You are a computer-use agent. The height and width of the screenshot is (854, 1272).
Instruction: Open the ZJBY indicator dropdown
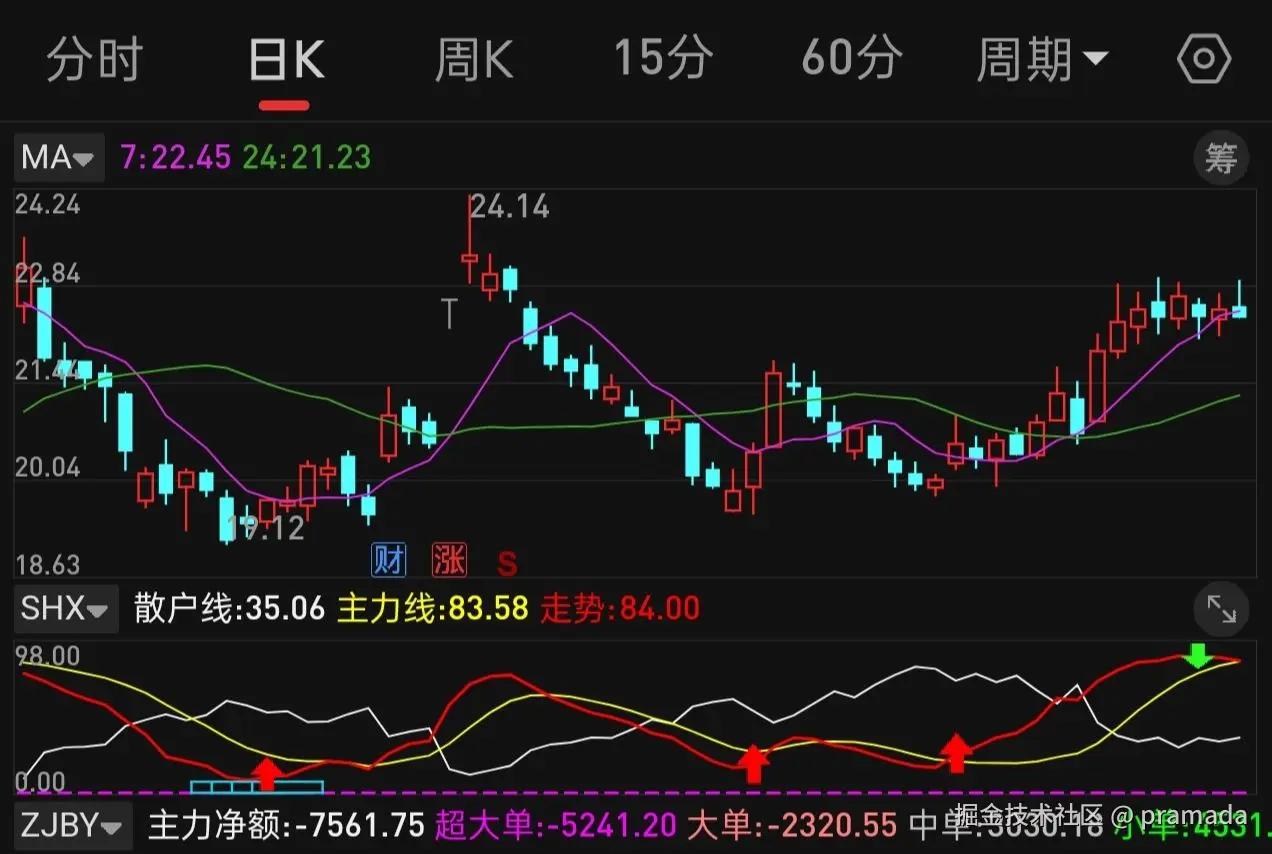click(74, 826)
